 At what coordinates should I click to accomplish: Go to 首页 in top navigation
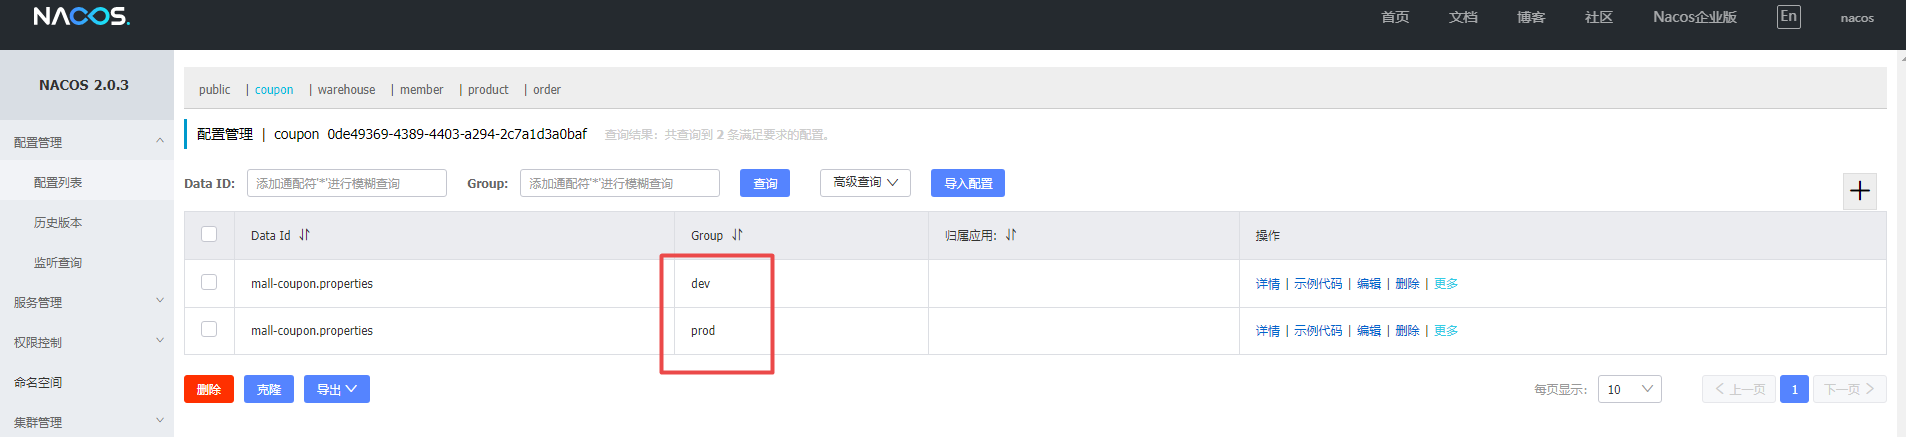(x=1395, y=17)
